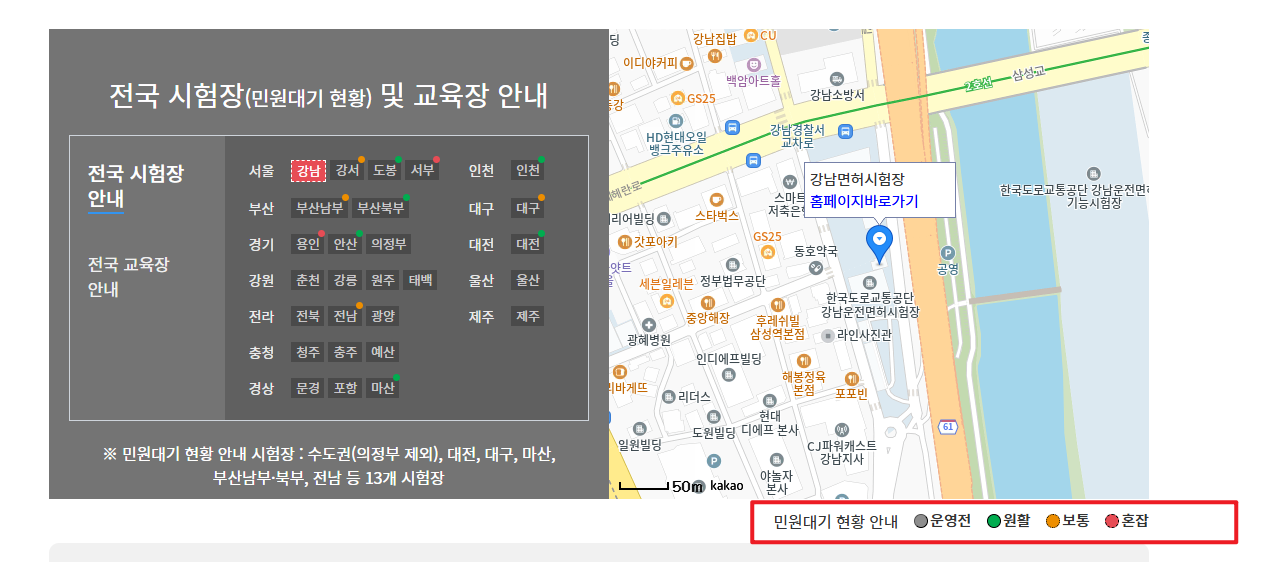Click the 백암아트홀 icon on map
The width and height of the screenshot is (1268, 562).
pos(754,64)
